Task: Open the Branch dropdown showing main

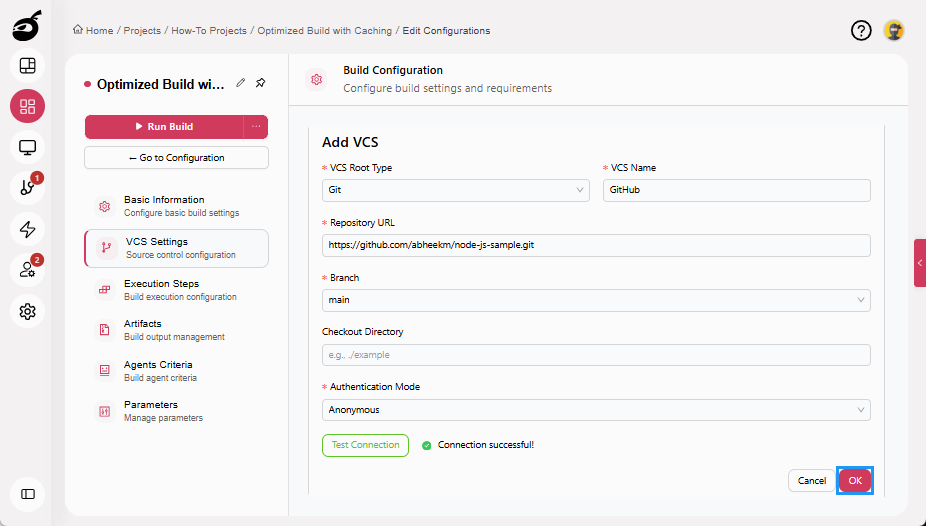Action: [596, 300]
